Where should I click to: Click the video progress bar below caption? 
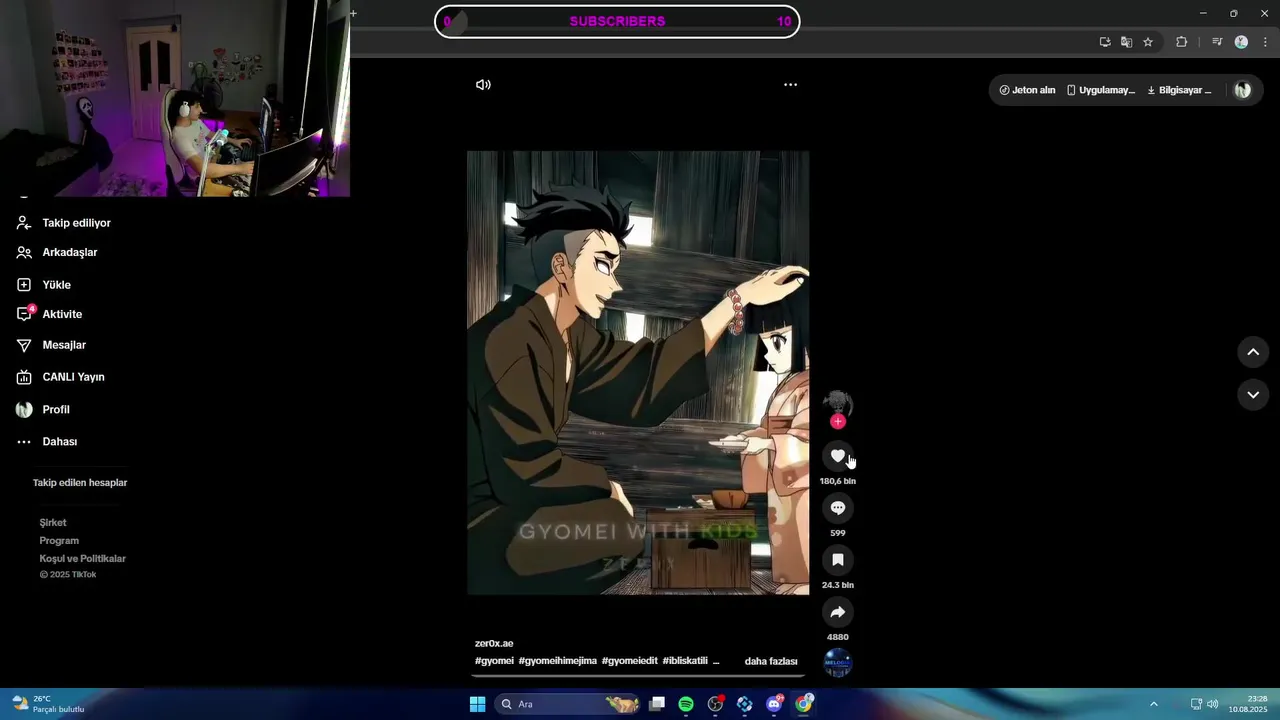coord(638,676)
